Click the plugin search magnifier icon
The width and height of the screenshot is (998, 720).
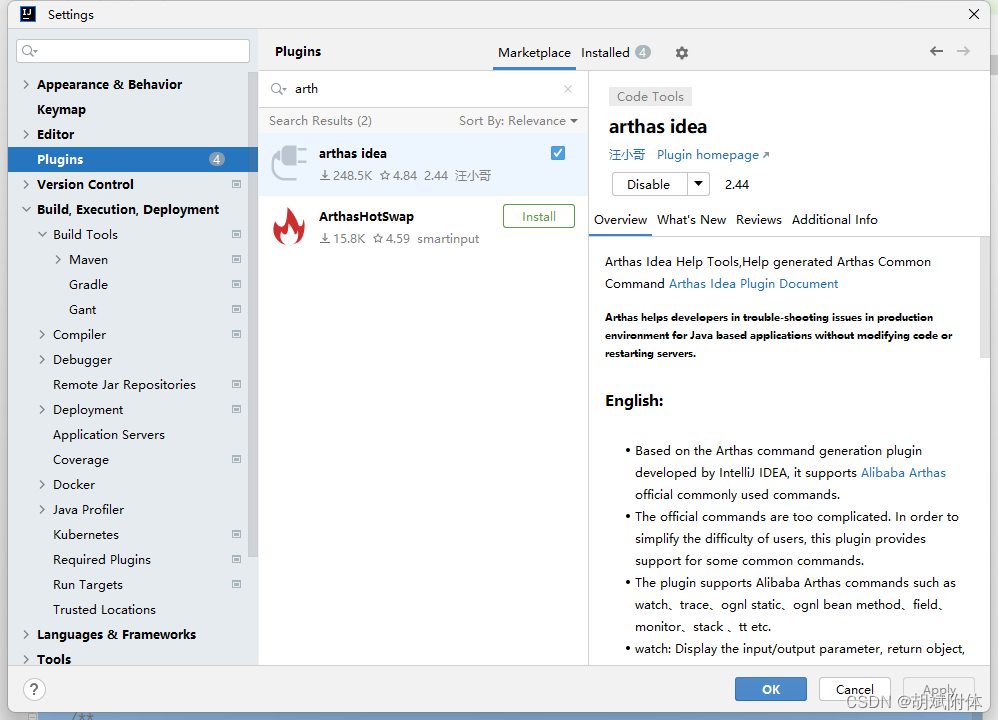point(278,89)
